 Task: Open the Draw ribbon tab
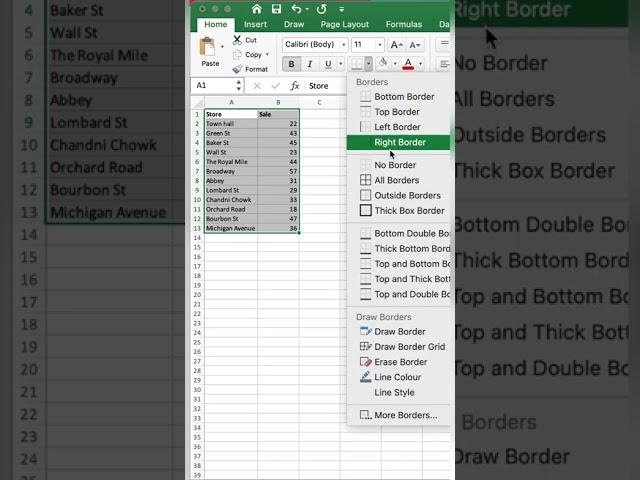(294, 24)
